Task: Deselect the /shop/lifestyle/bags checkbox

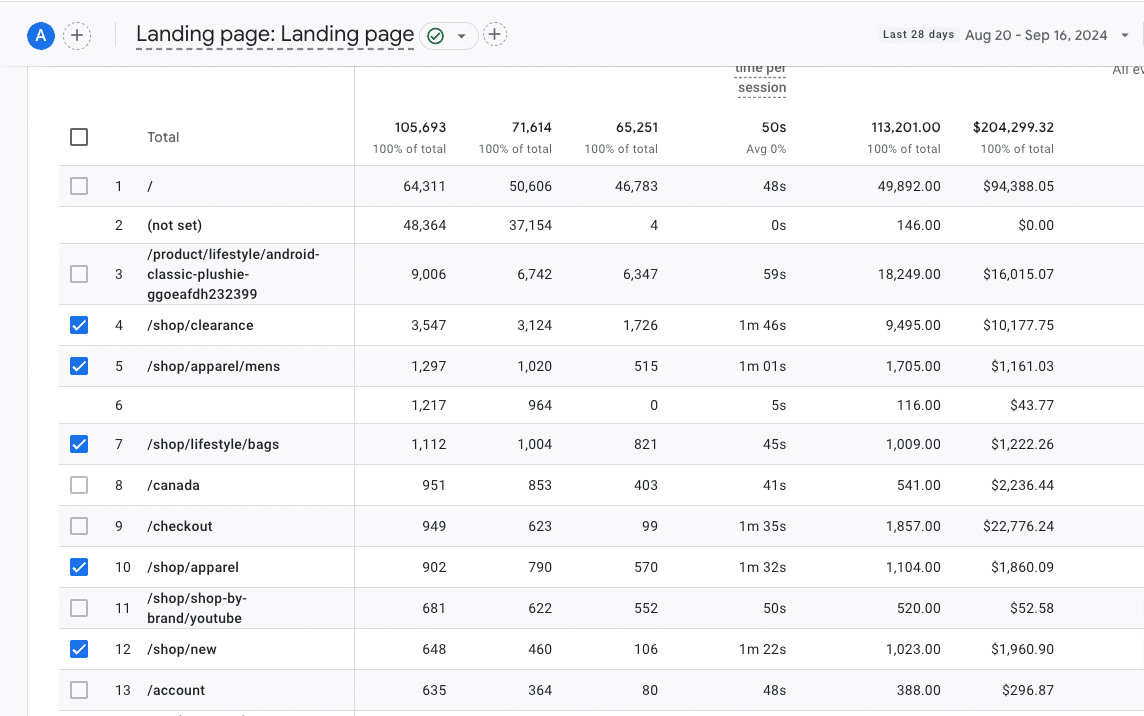Action: pyautogui.click(x=79, y=444)
